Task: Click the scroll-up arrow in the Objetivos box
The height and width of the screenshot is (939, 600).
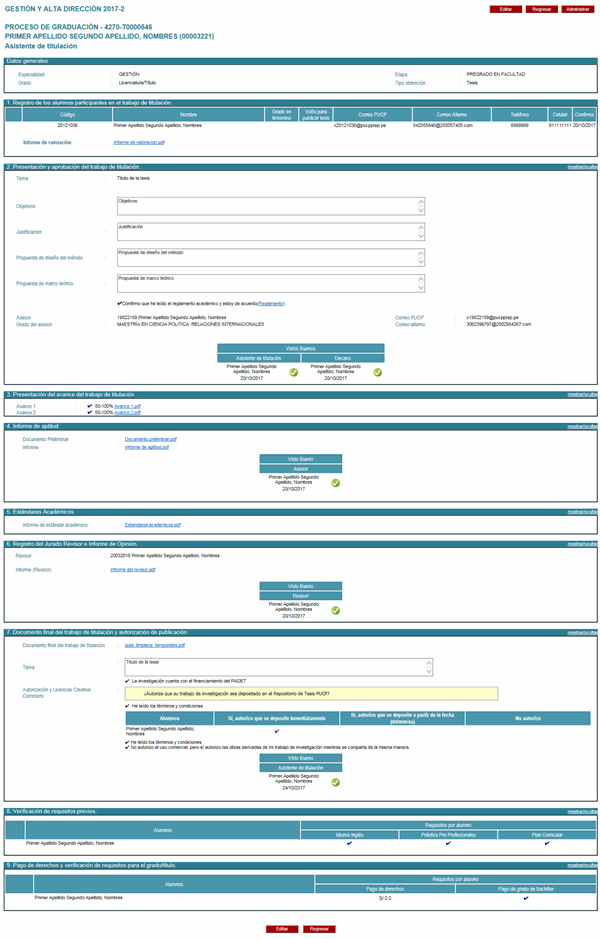Action: (x=421, y=202)
